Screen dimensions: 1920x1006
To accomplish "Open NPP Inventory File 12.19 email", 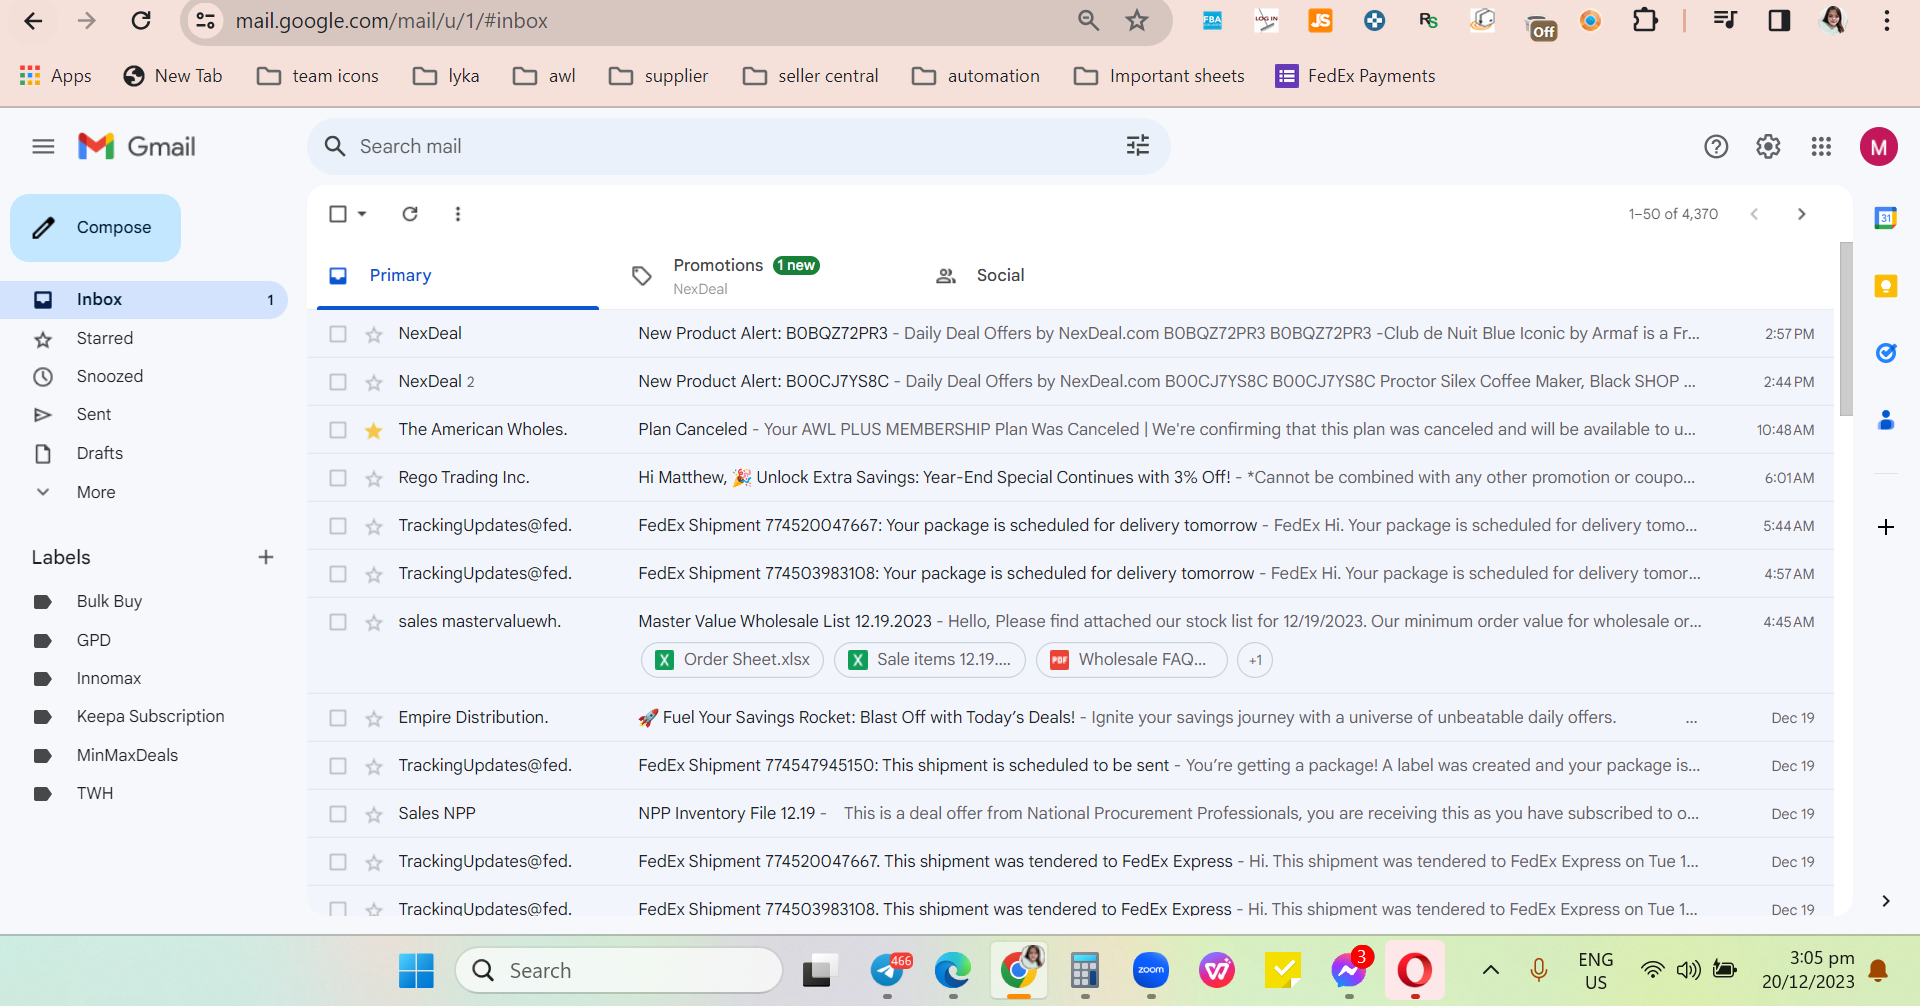I will (1071, 814).
